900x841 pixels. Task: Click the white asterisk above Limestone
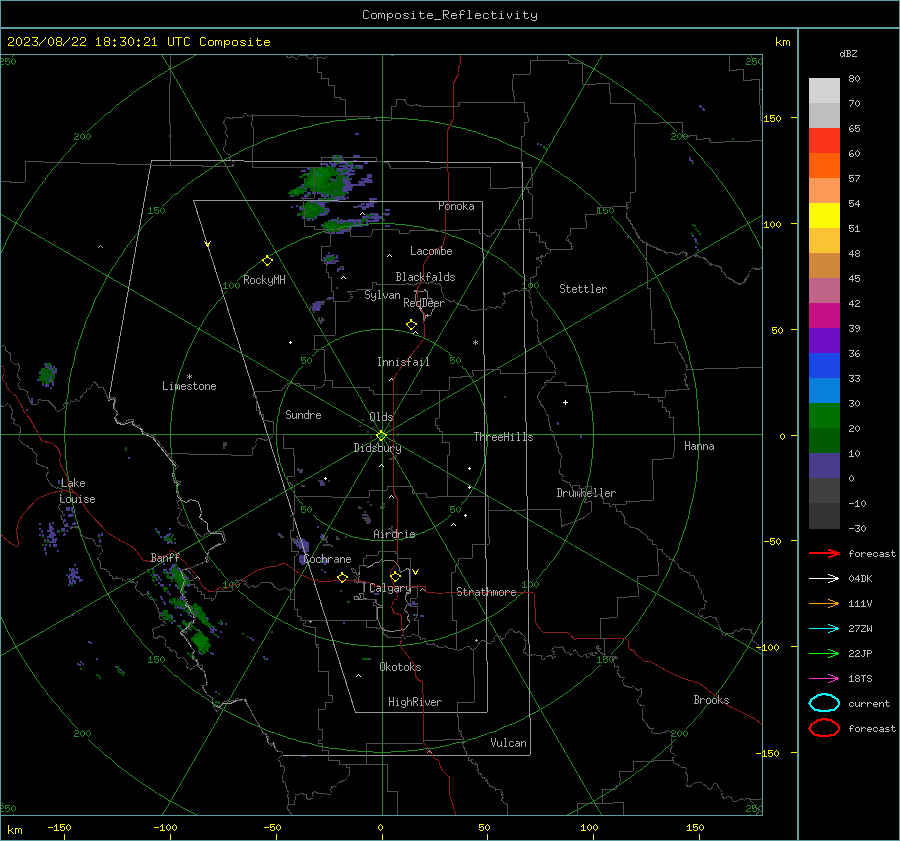point(189,377)
